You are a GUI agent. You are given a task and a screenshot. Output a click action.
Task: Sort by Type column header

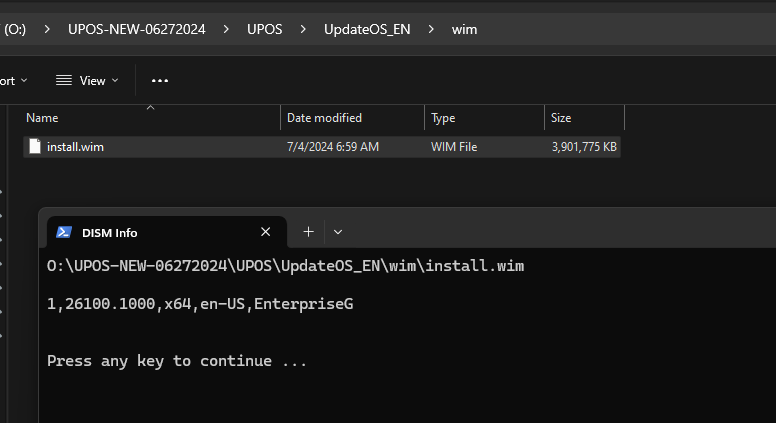[x=485, y=118]
